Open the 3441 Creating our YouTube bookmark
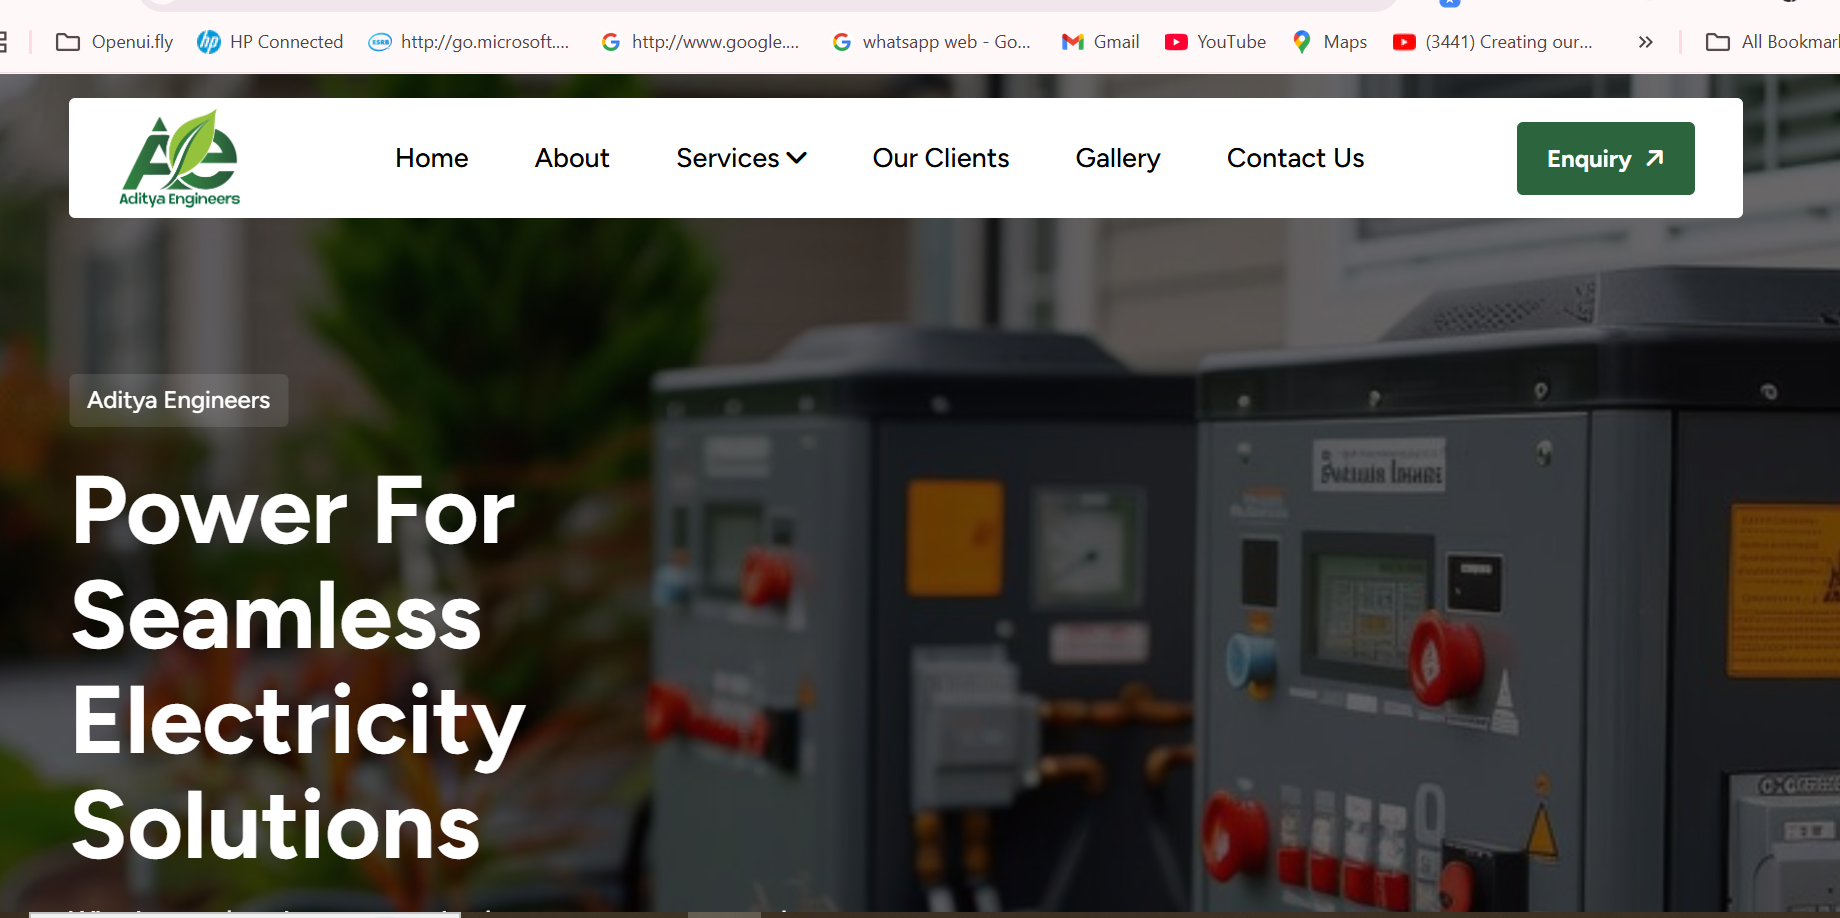The width and height of the screenshot is (1840, 918). (x=1493, y=42)
